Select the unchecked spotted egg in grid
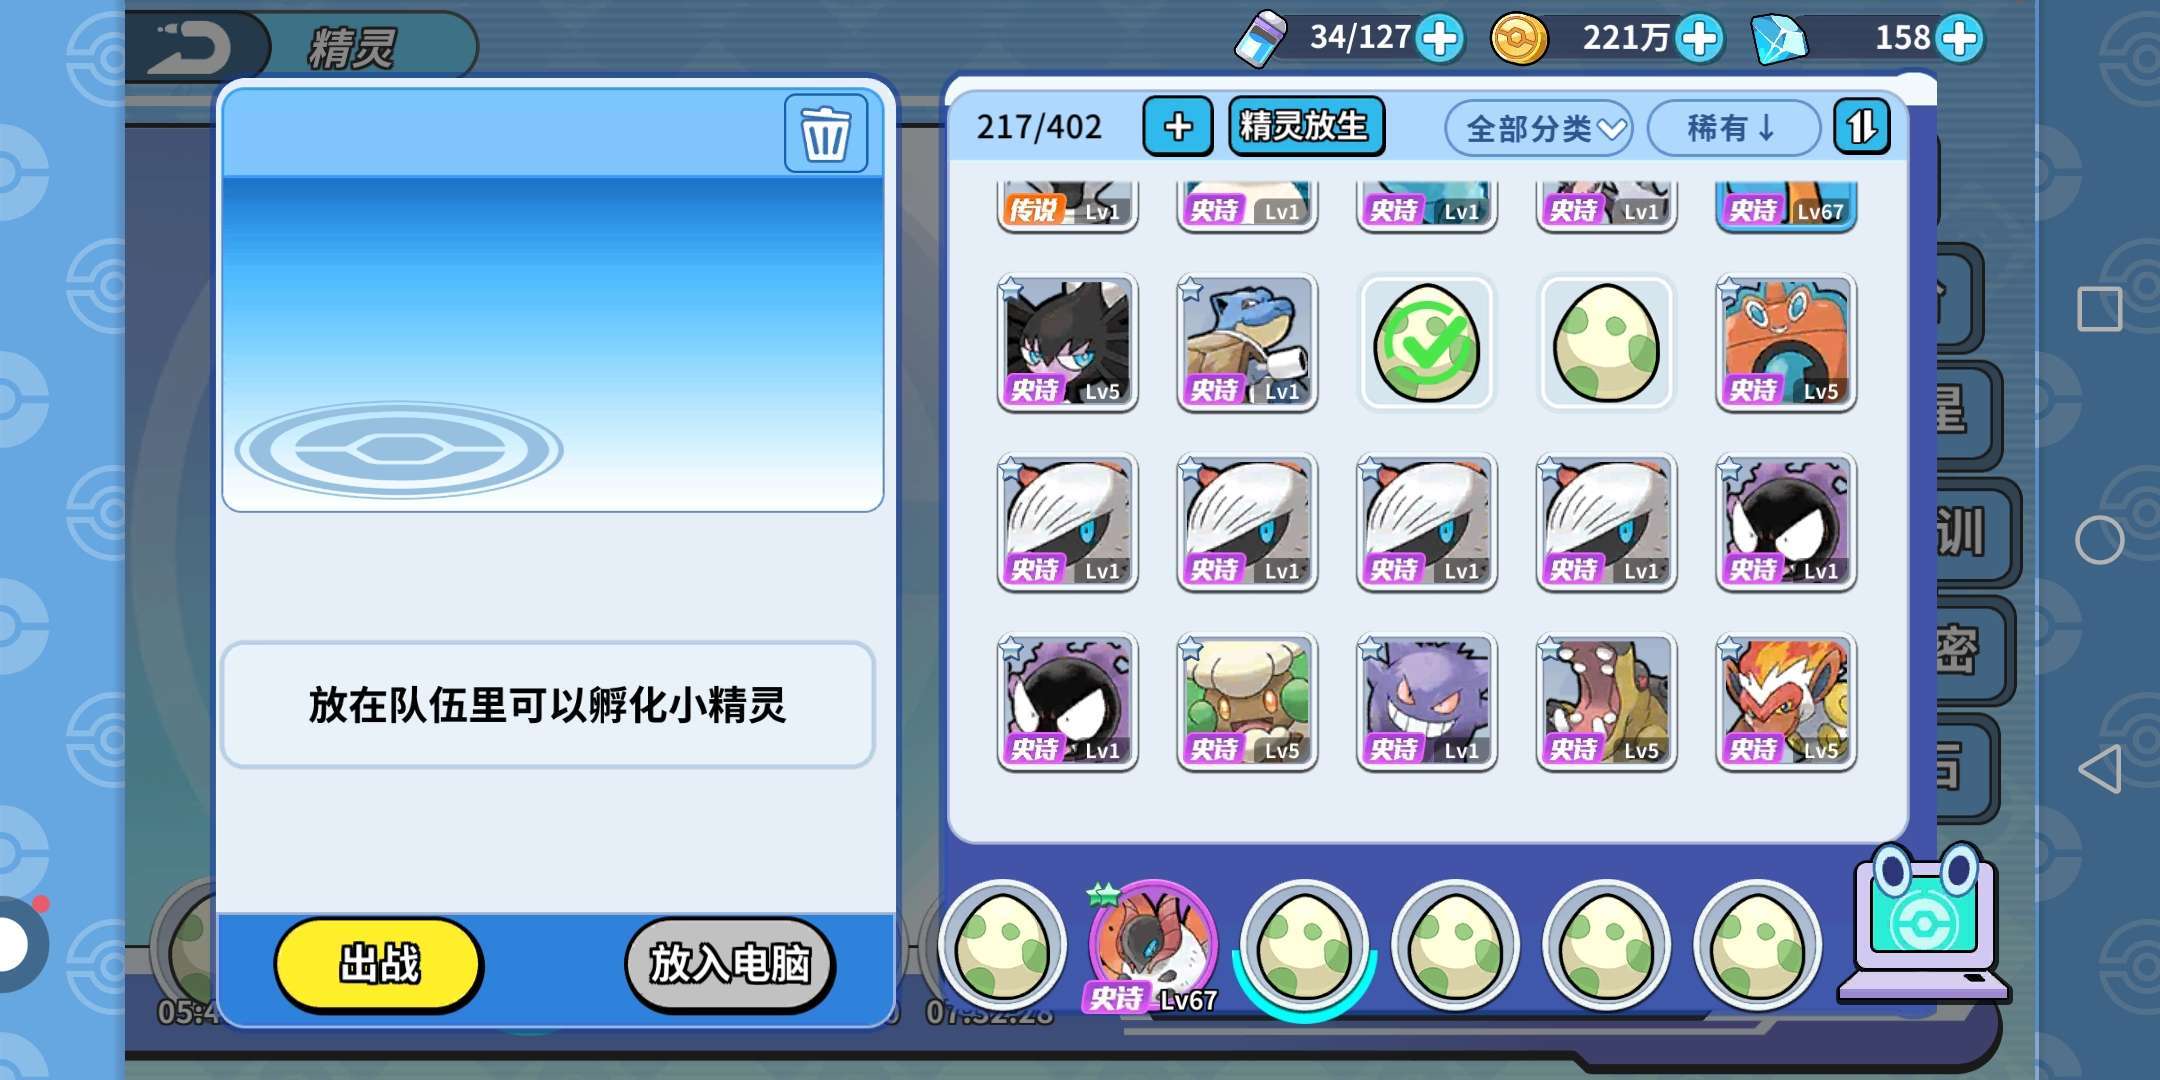Image resolution: width=2160 pixels, height=1080 pixels. pyautogui.click(x=1606, y=343)
